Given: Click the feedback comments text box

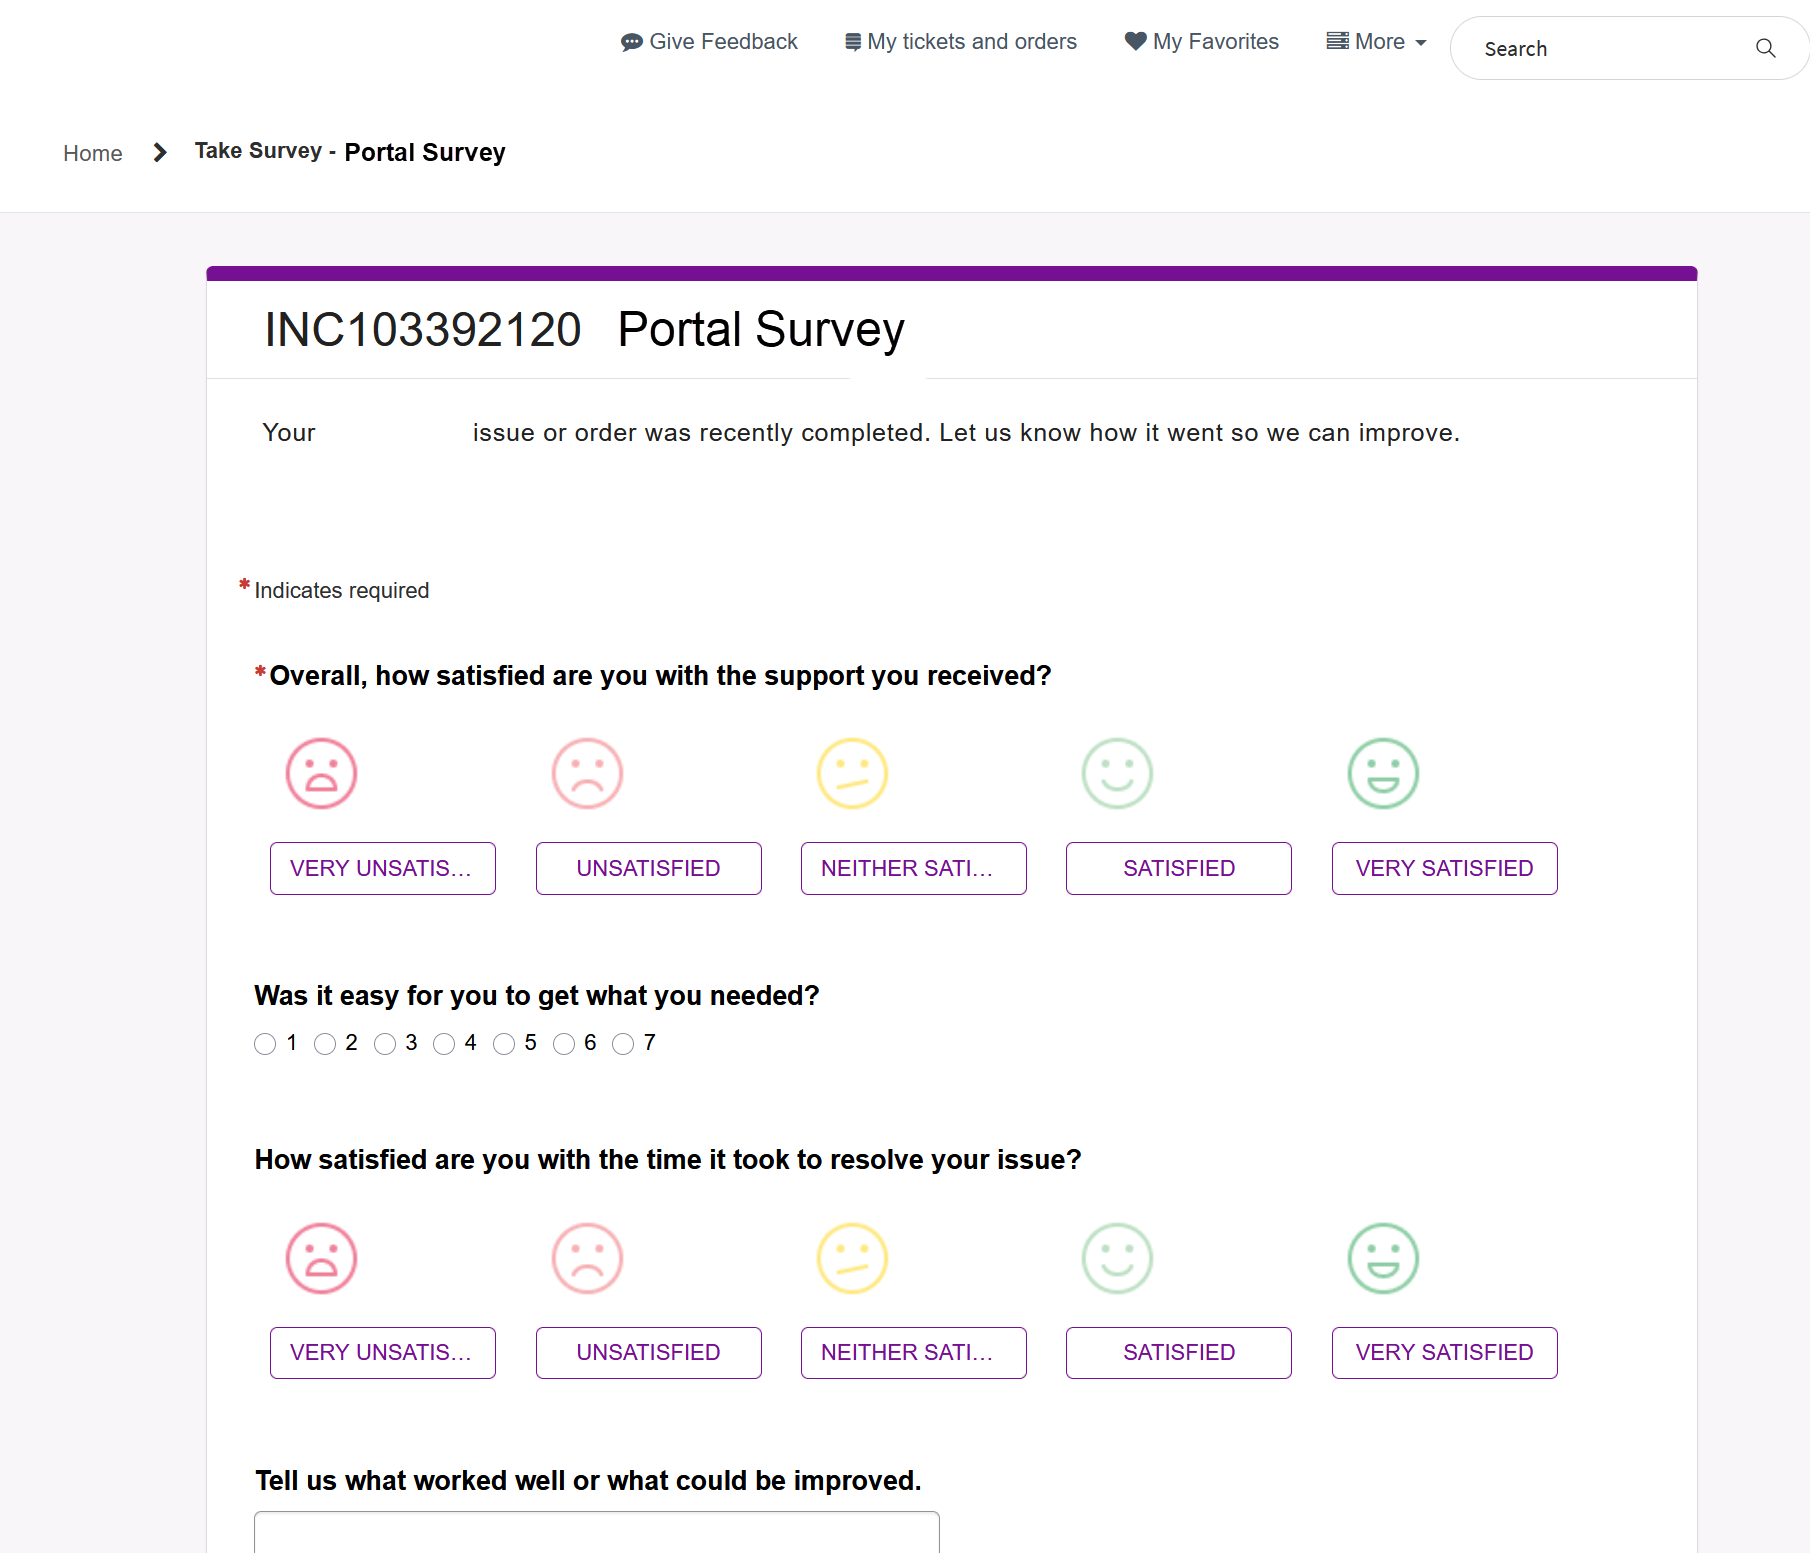Looking at the screenshot, I should 596,1532.
